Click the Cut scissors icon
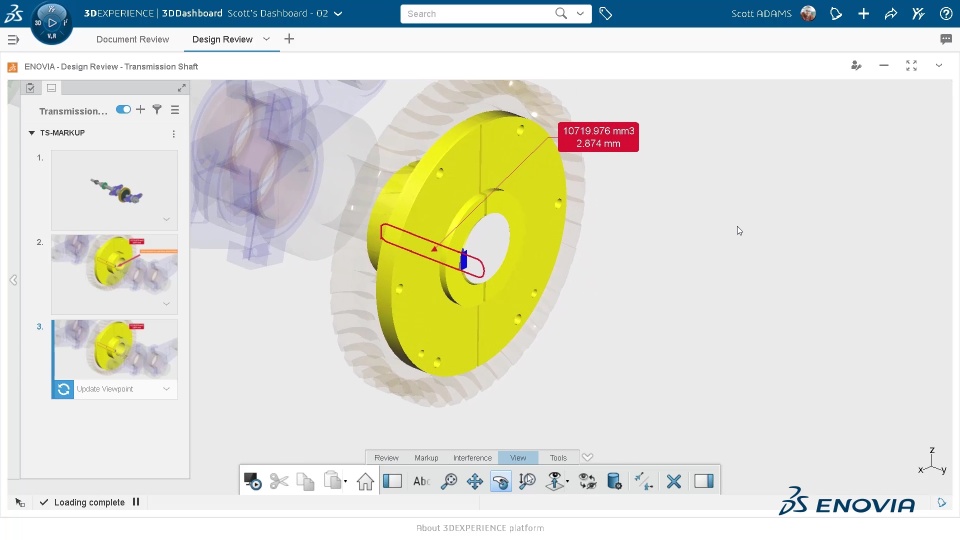960x540 pixels. (279, 481)
